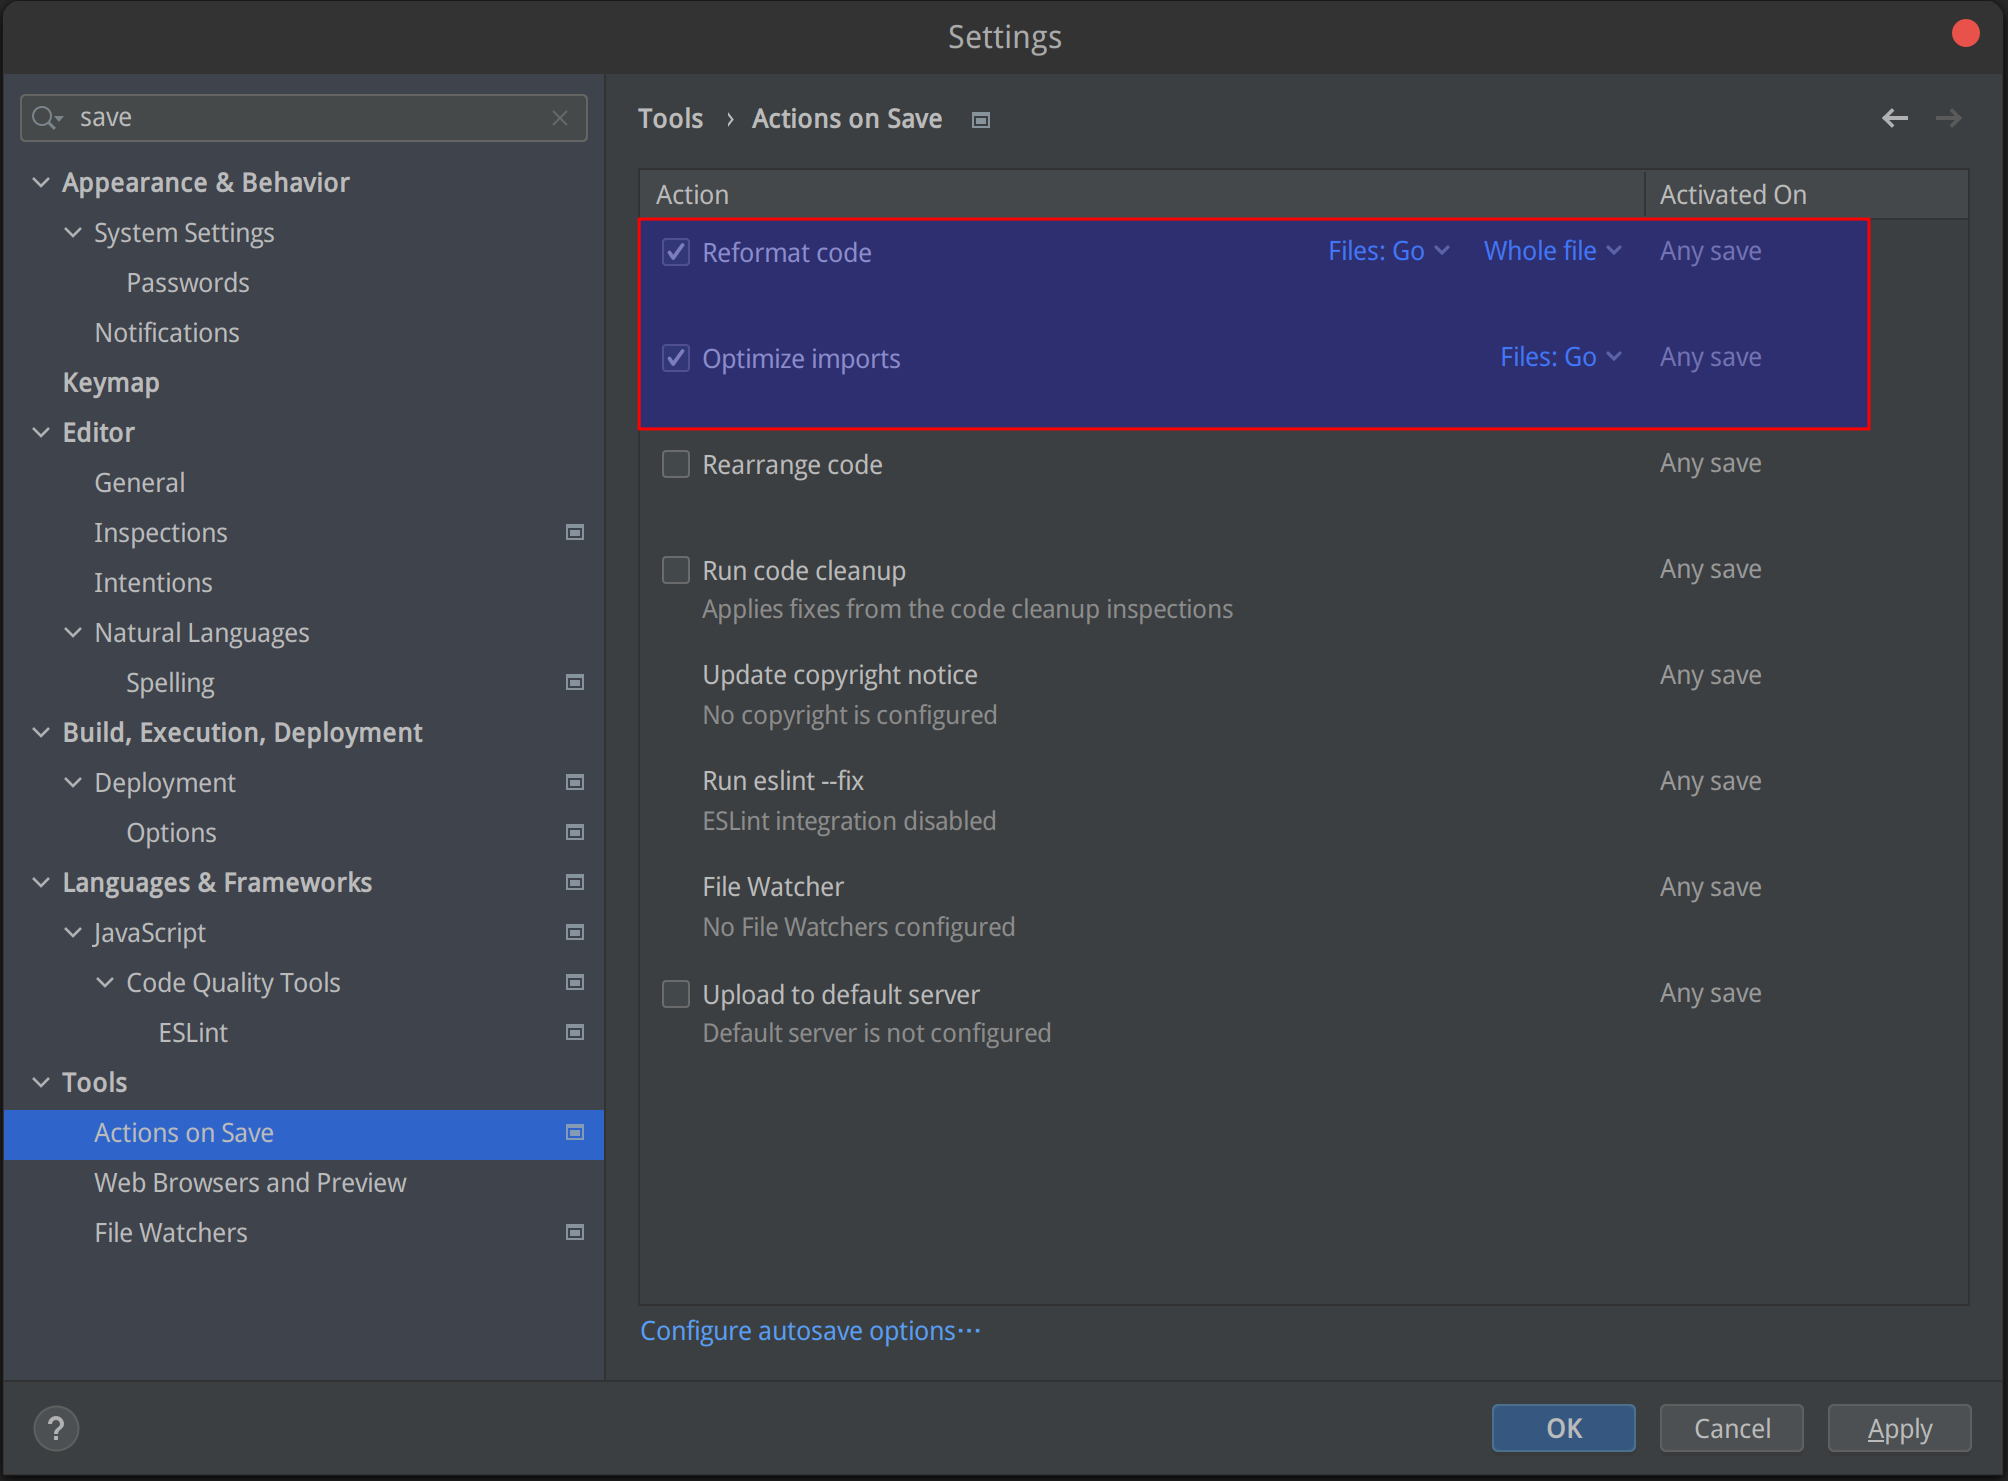Click project icon next to Actions on Save breadcrumb
This screenshot has width=2008, height=1481.
pos(981,120)
